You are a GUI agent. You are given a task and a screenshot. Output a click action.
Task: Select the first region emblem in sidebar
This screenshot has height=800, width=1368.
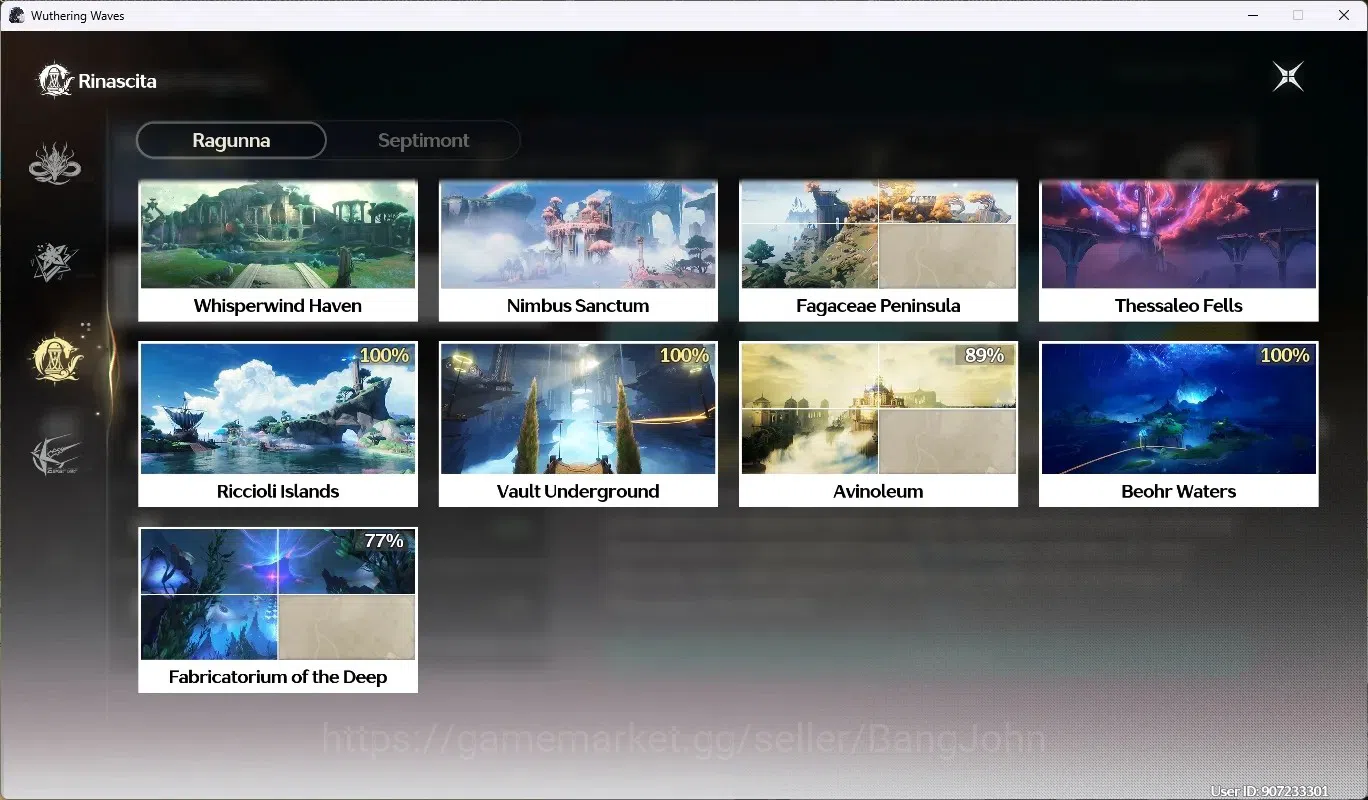coord(55,164)
